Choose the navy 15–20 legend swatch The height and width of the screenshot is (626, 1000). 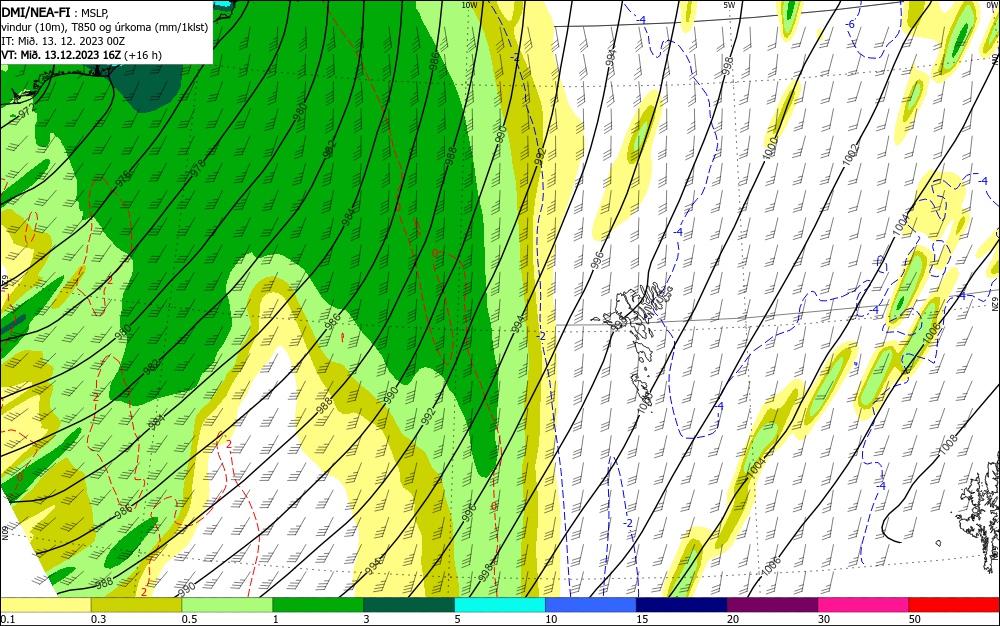pos(682,605)
